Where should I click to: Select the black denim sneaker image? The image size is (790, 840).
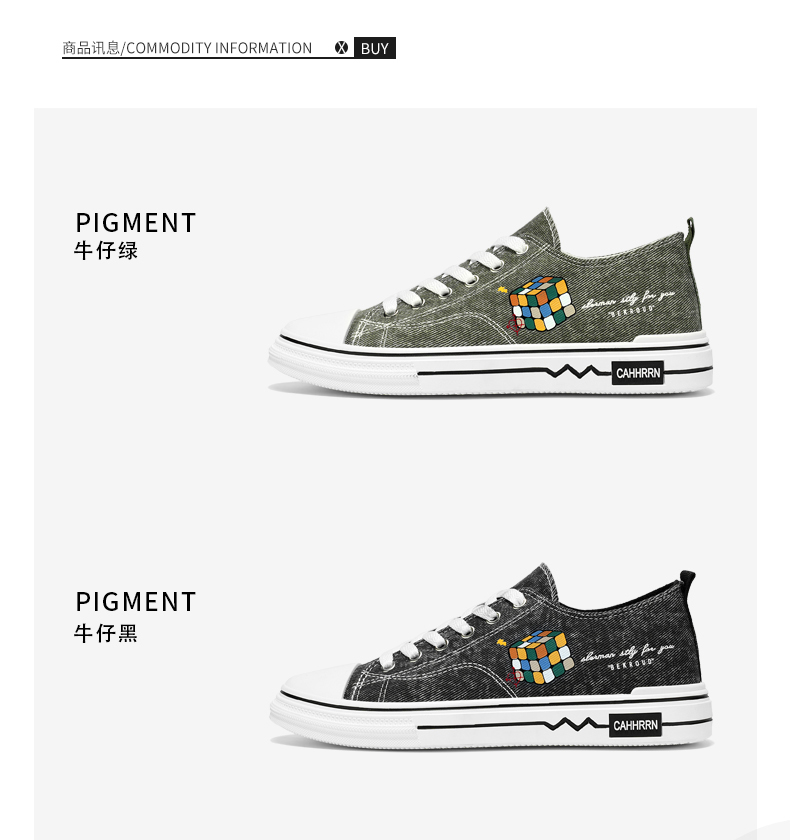[491, 655]
